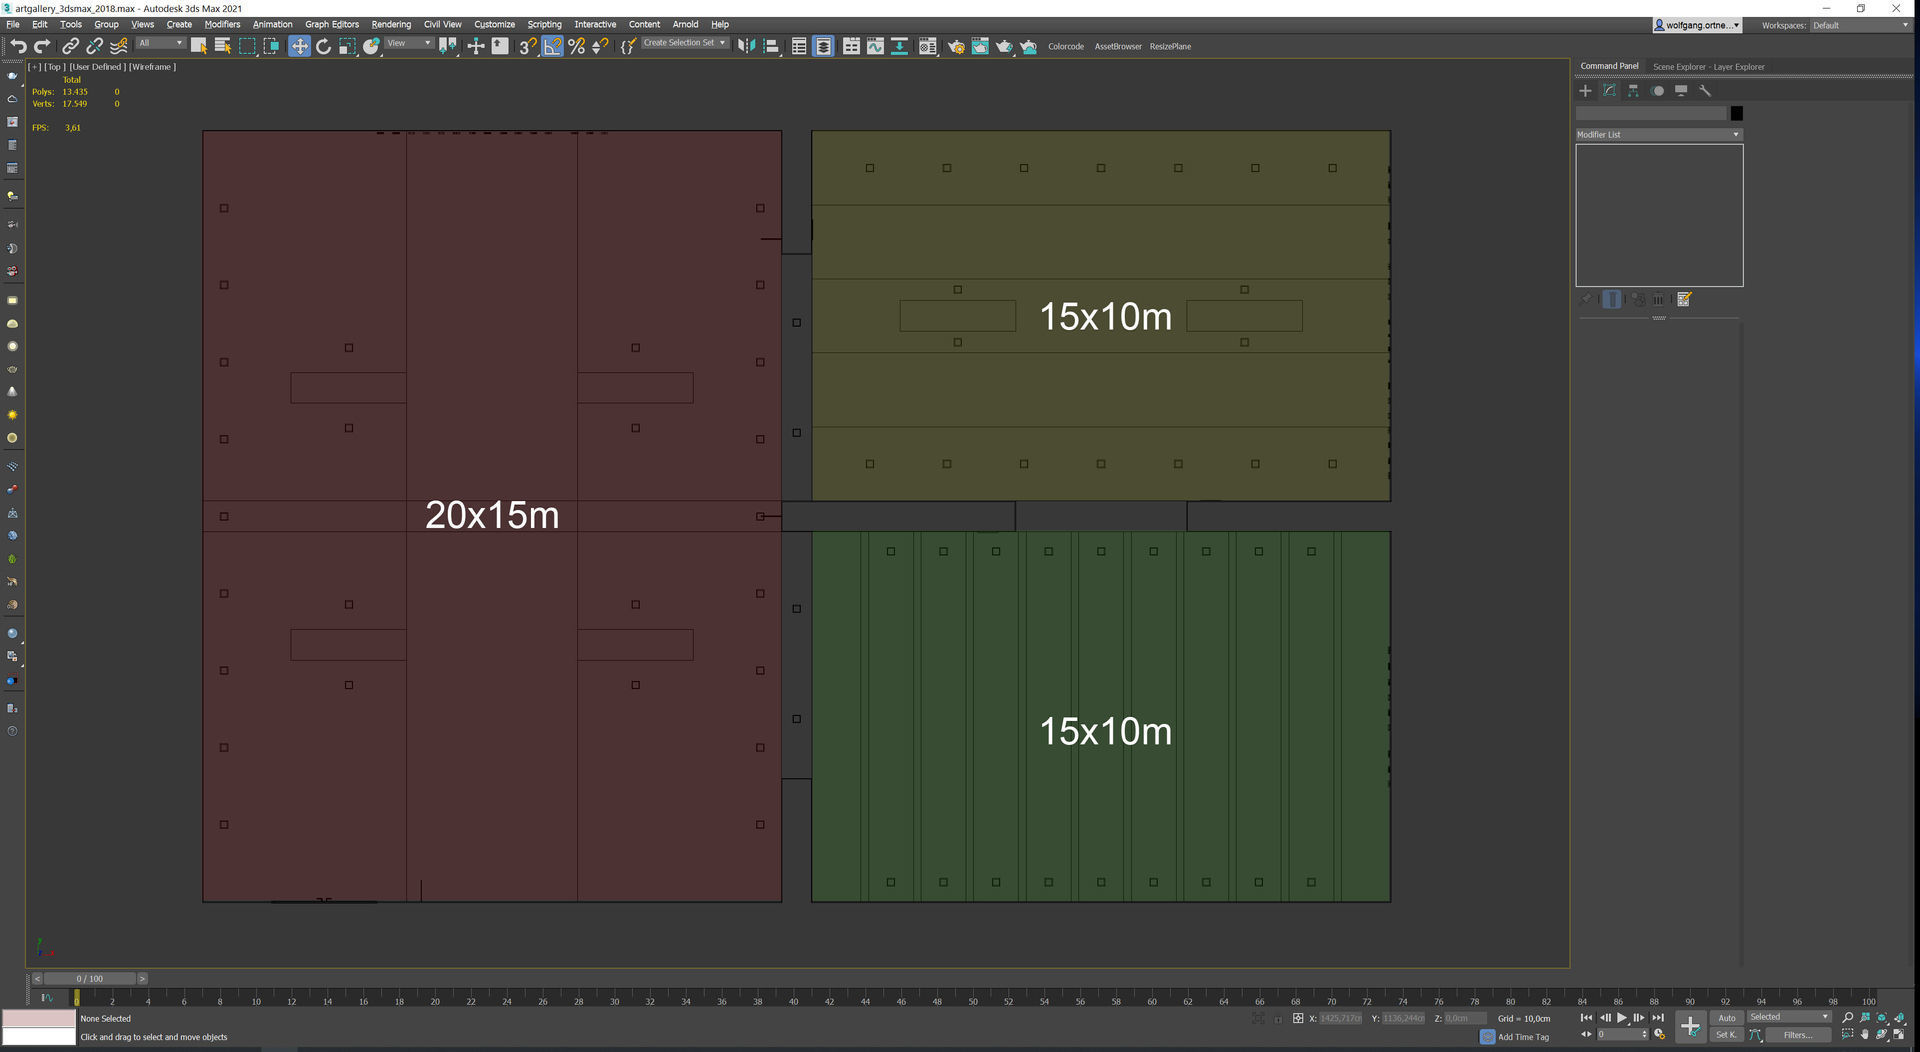This screenshot has height=1052, width=1920.
Task: Click the Undo arrow in main toolbar
Action: (18, 46)
